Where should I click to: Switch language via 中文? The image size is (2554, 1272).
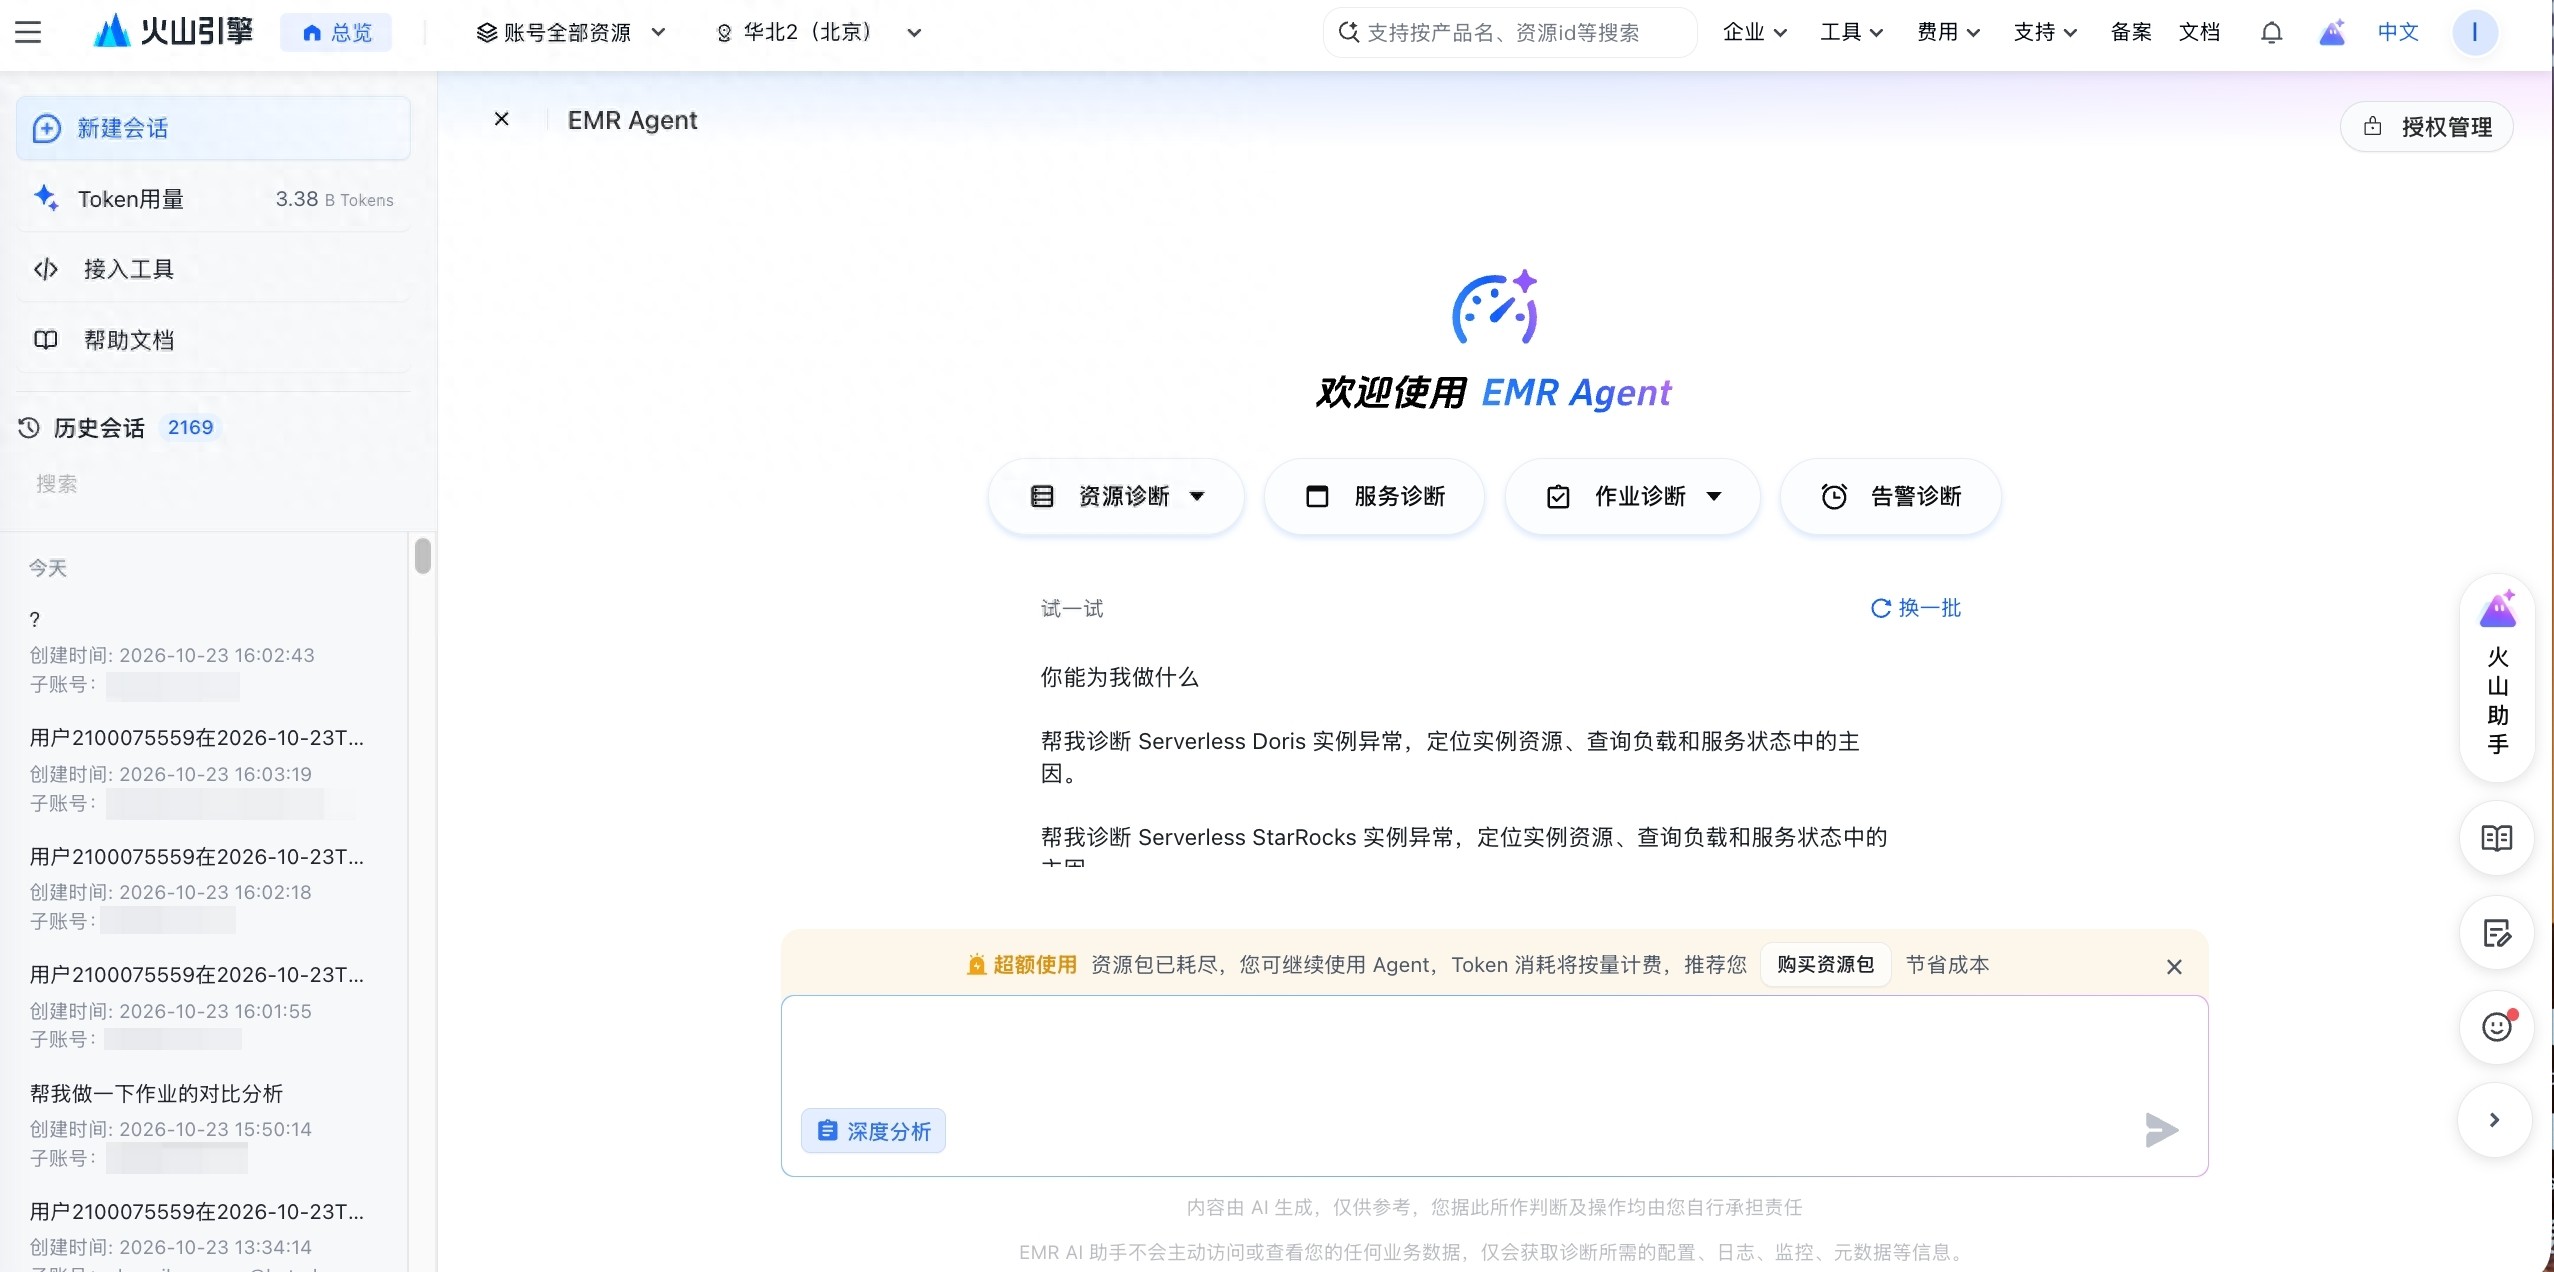[2398, 33]
